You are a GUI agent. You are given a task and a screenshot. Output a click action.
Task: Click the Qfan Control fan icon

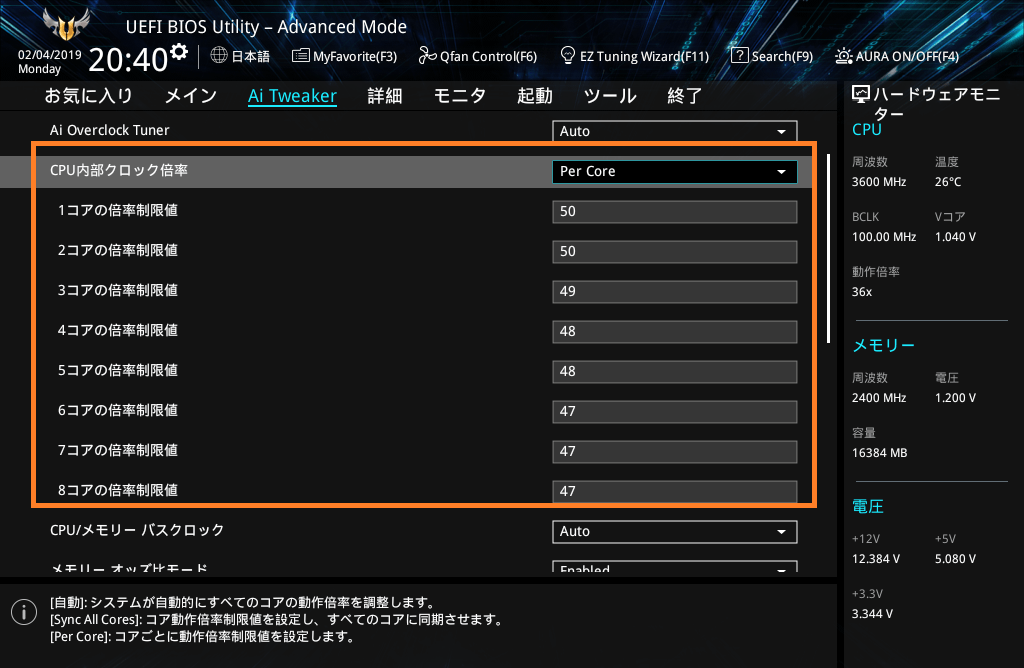pyautogui.click(x=427, y=56)
